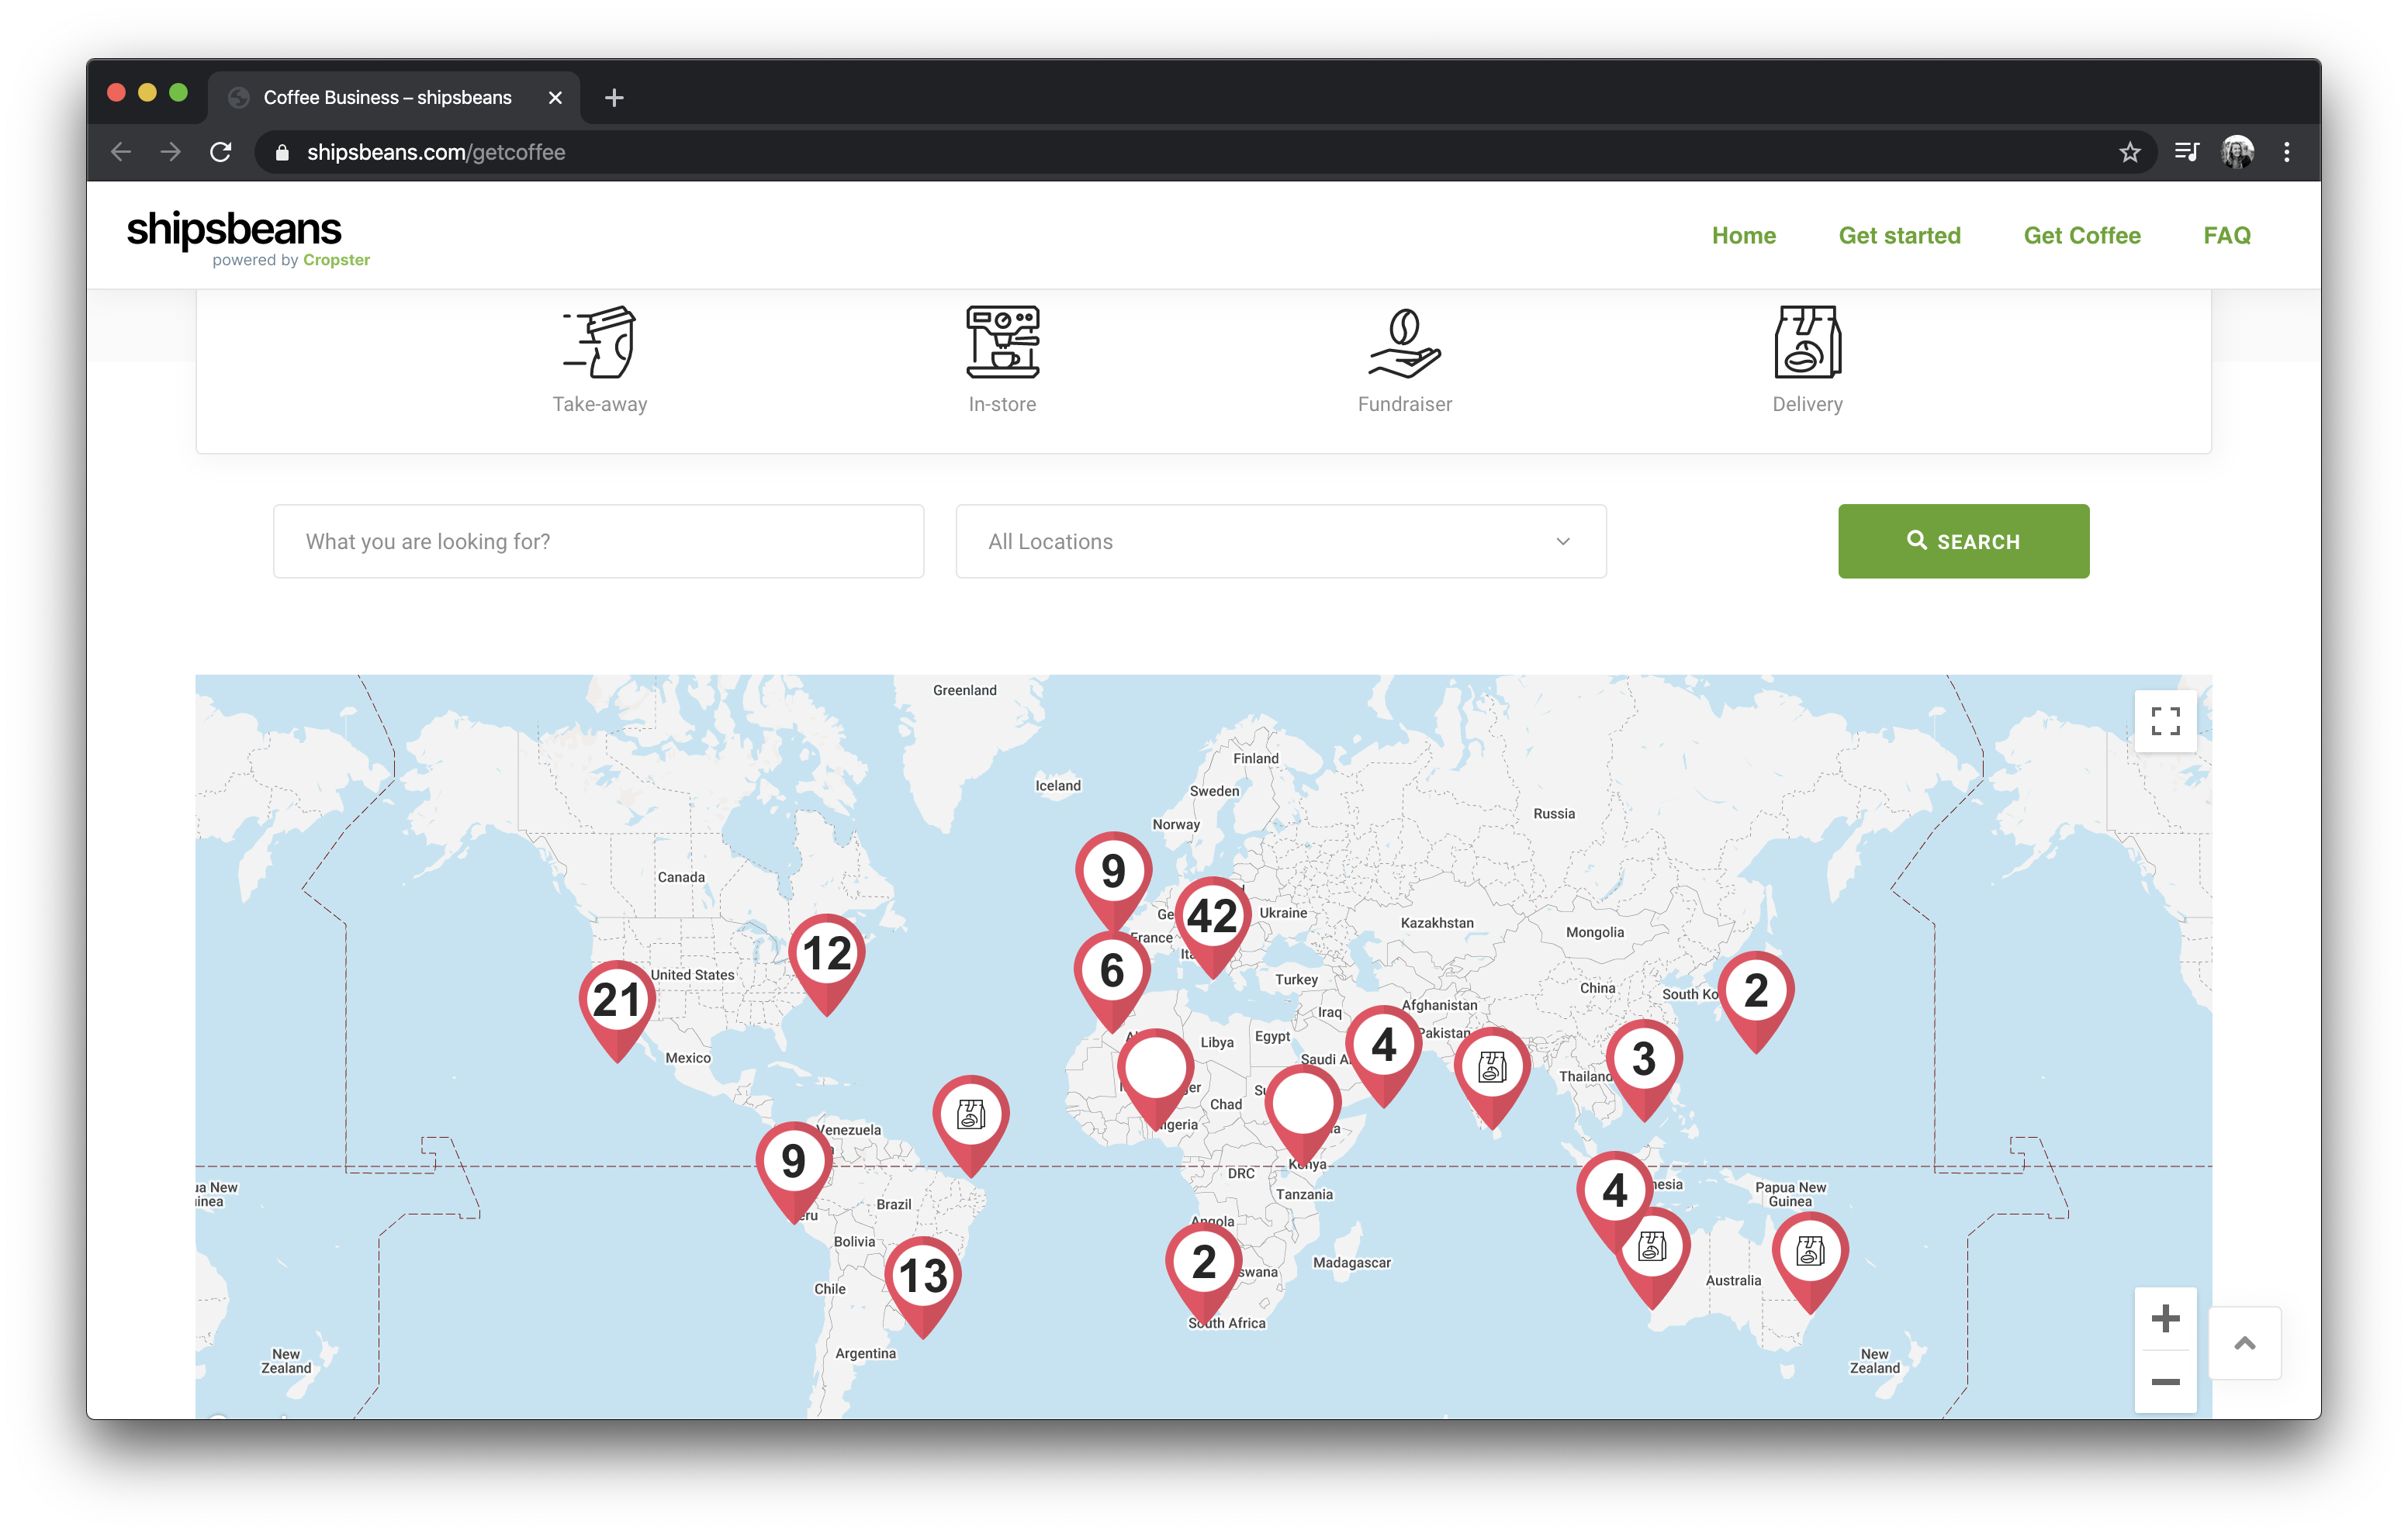This screenshot has width=2408, height=1534.
Task: Open the FAQ menu item
Action: click(x=2227, y=235)
